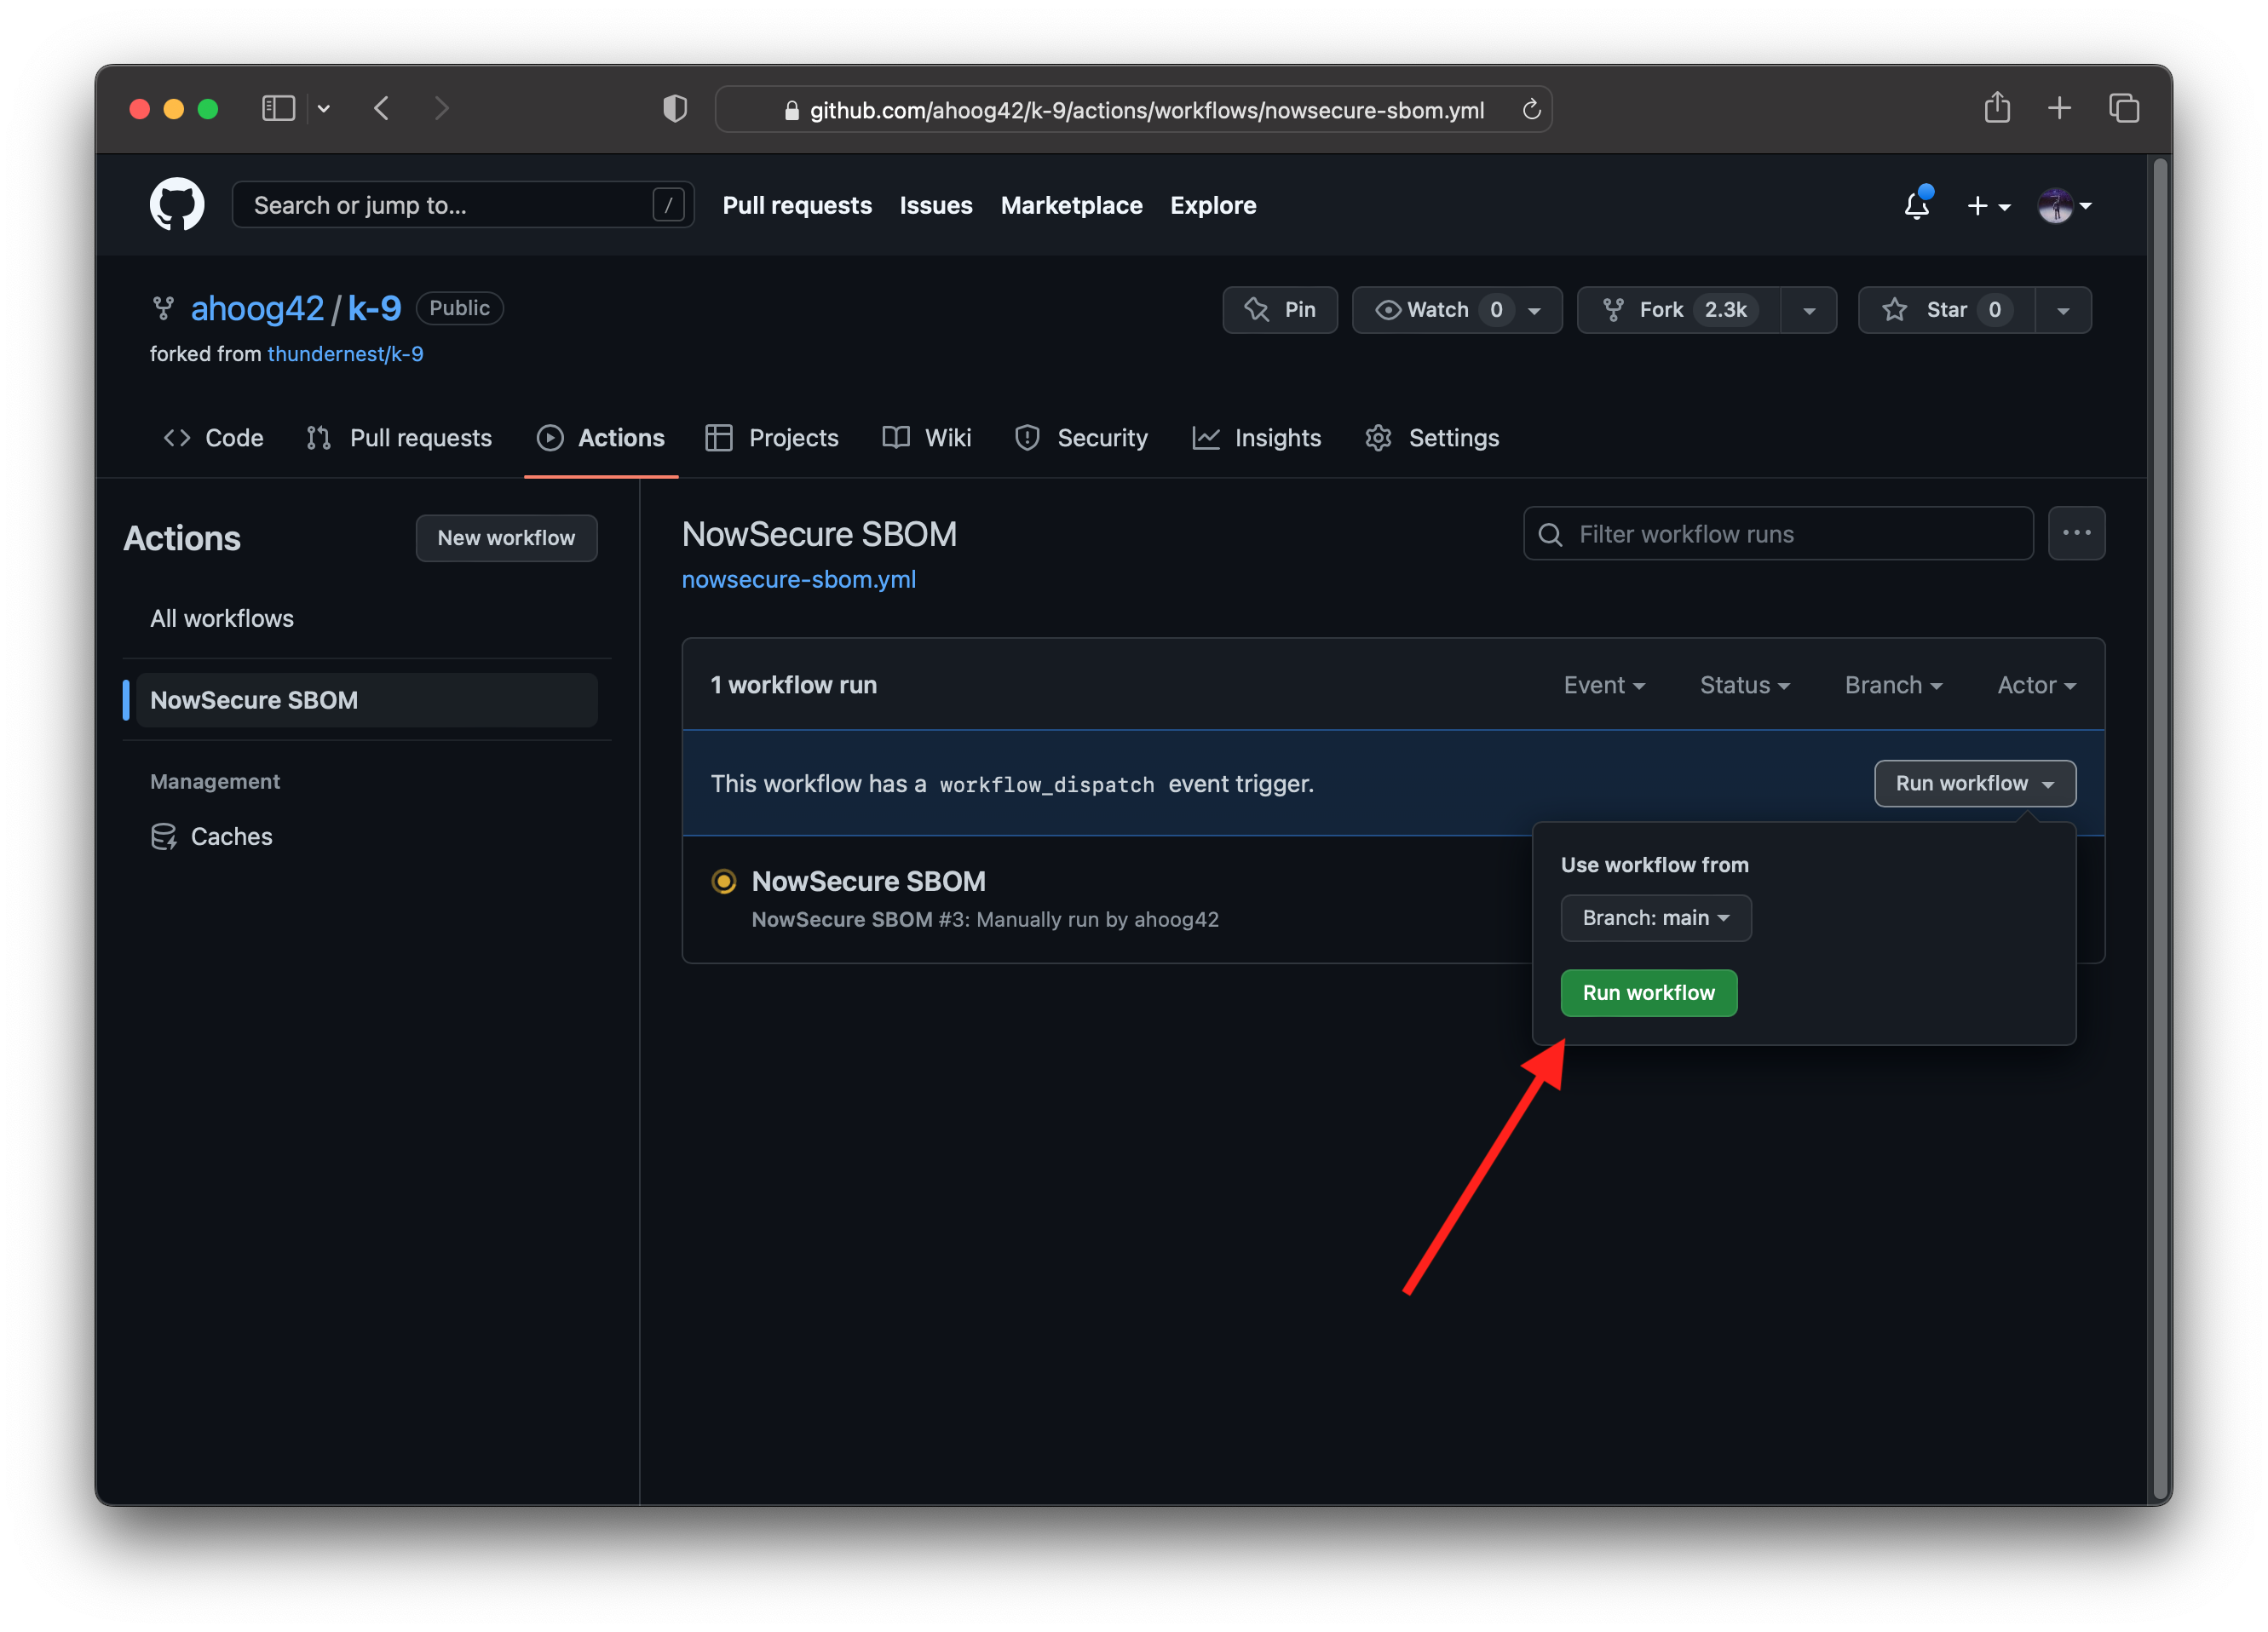Click the Public visibility badge

[459, 308]
